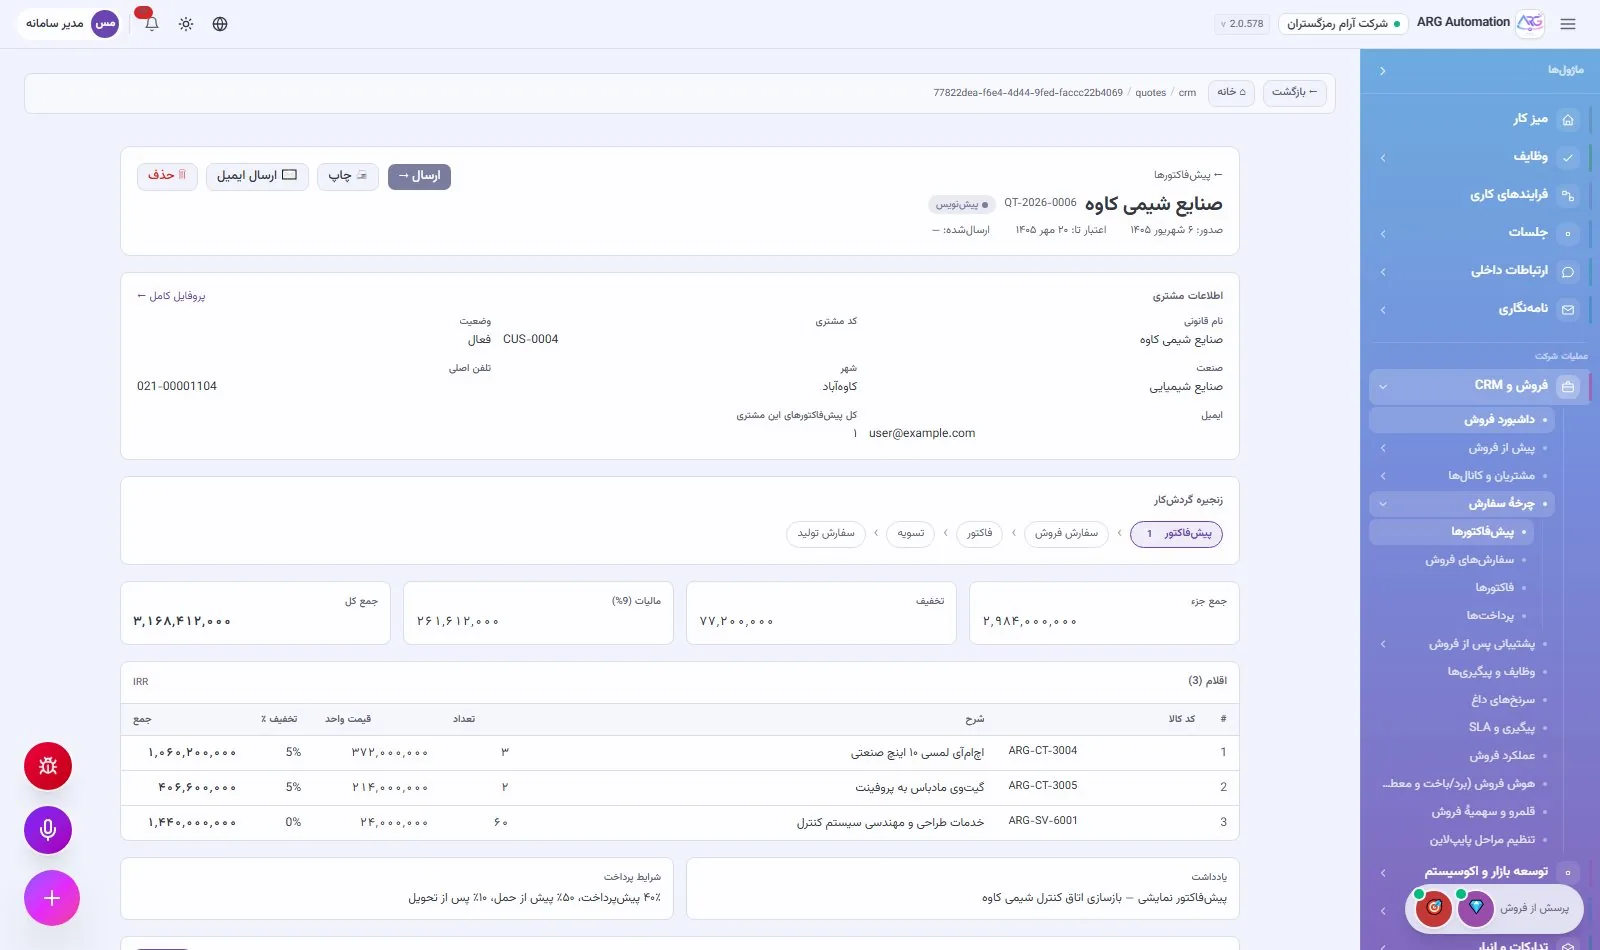This screenshot has height=950, width=1600.
Task: Open نامه‌نگاری envelope icon
Action: [x=1568, y=309]
